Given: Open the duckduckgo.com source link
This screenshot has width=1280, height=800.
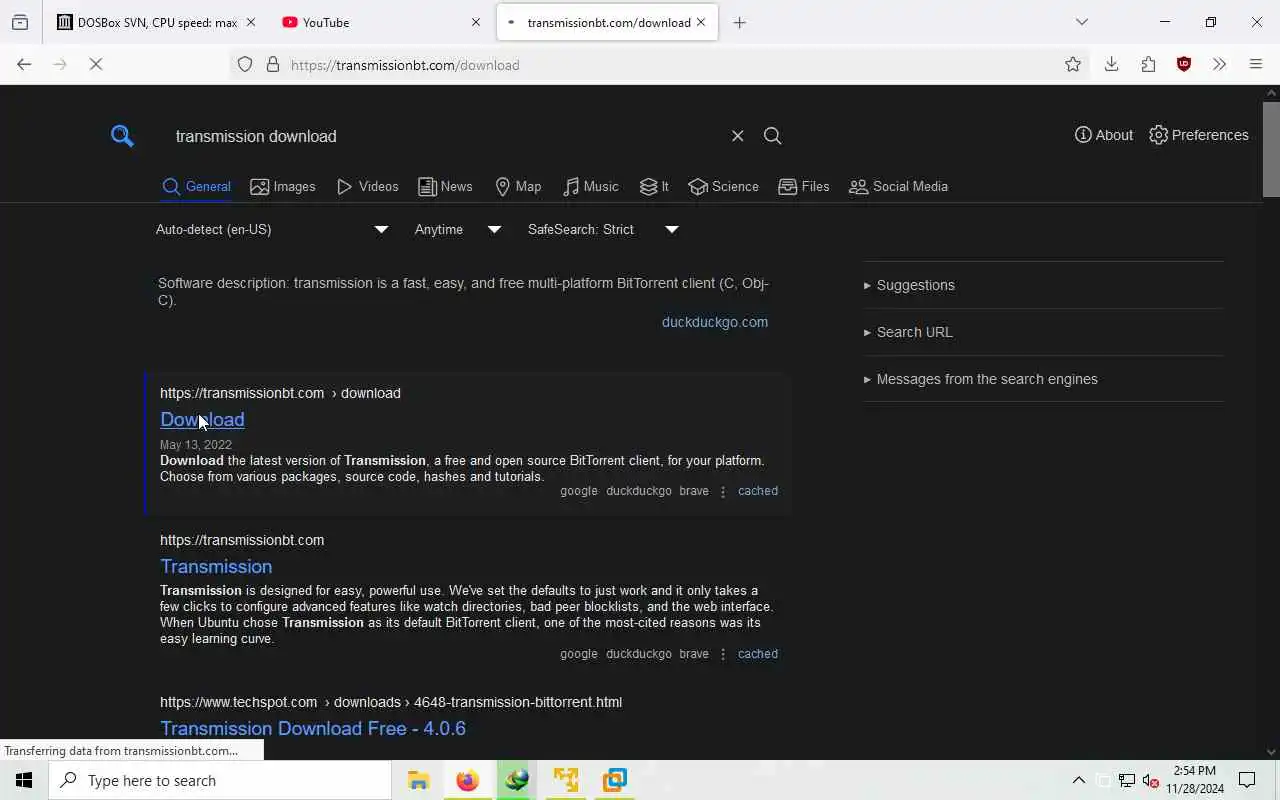Looking at the screenshot, I should click(x=714, y=322).
